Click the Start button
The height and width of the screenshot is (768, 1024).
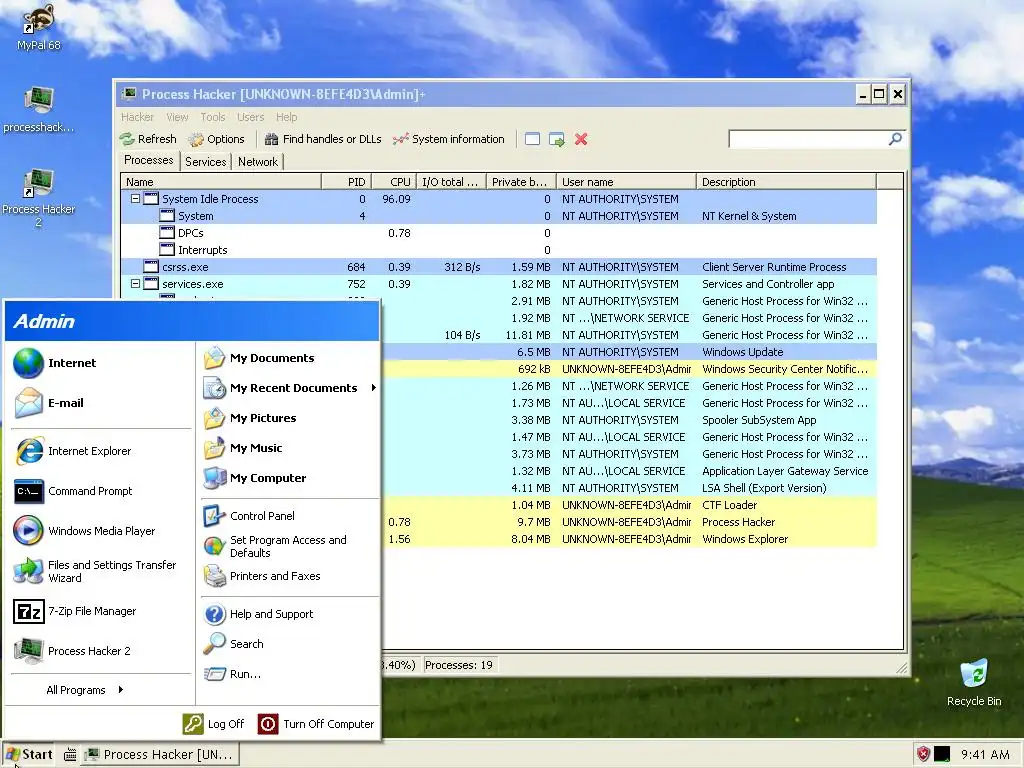[29, 754]
